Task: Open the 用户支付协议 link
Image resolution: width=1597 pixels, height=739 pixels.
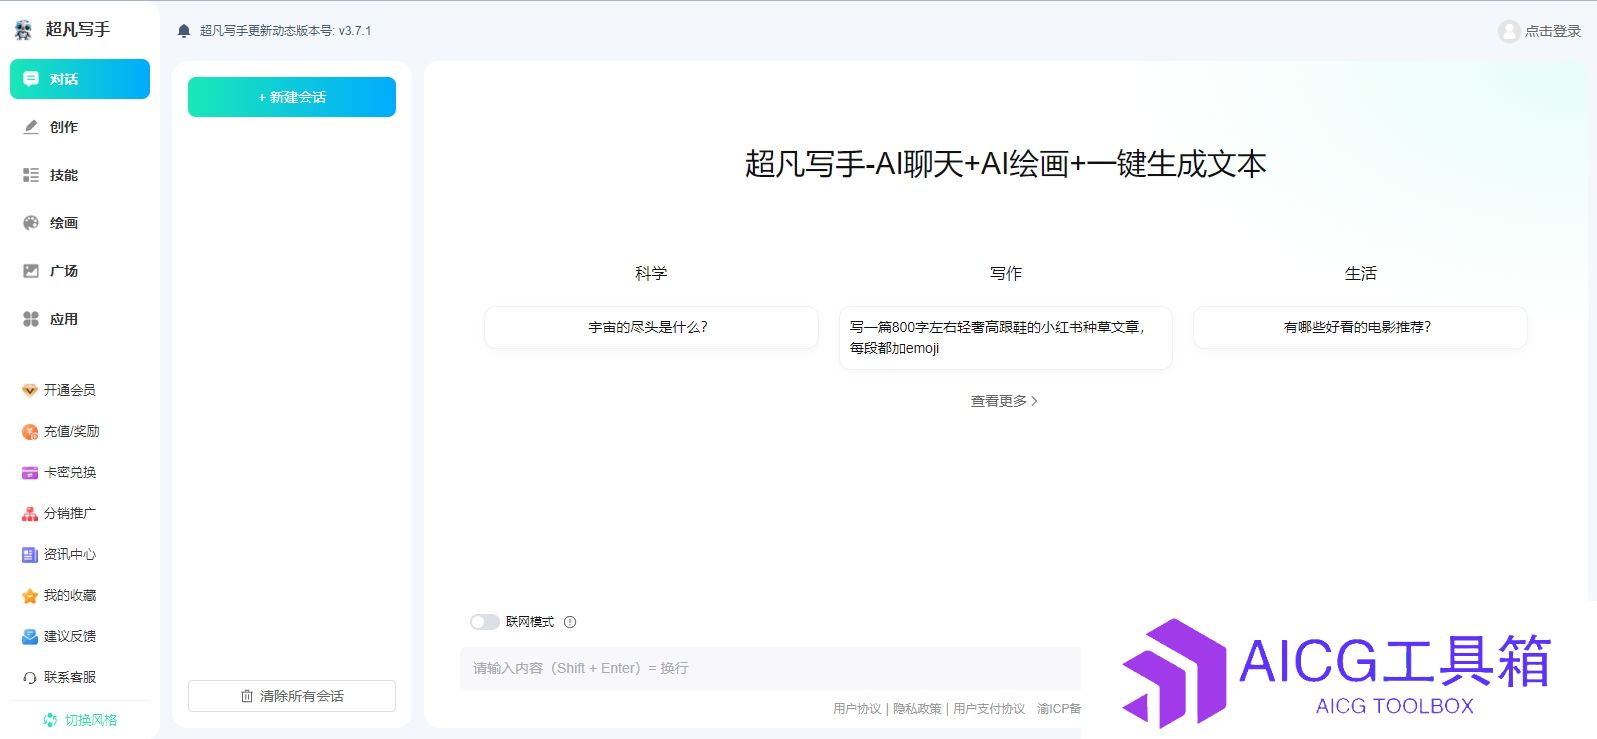Action: click(989, 709)
